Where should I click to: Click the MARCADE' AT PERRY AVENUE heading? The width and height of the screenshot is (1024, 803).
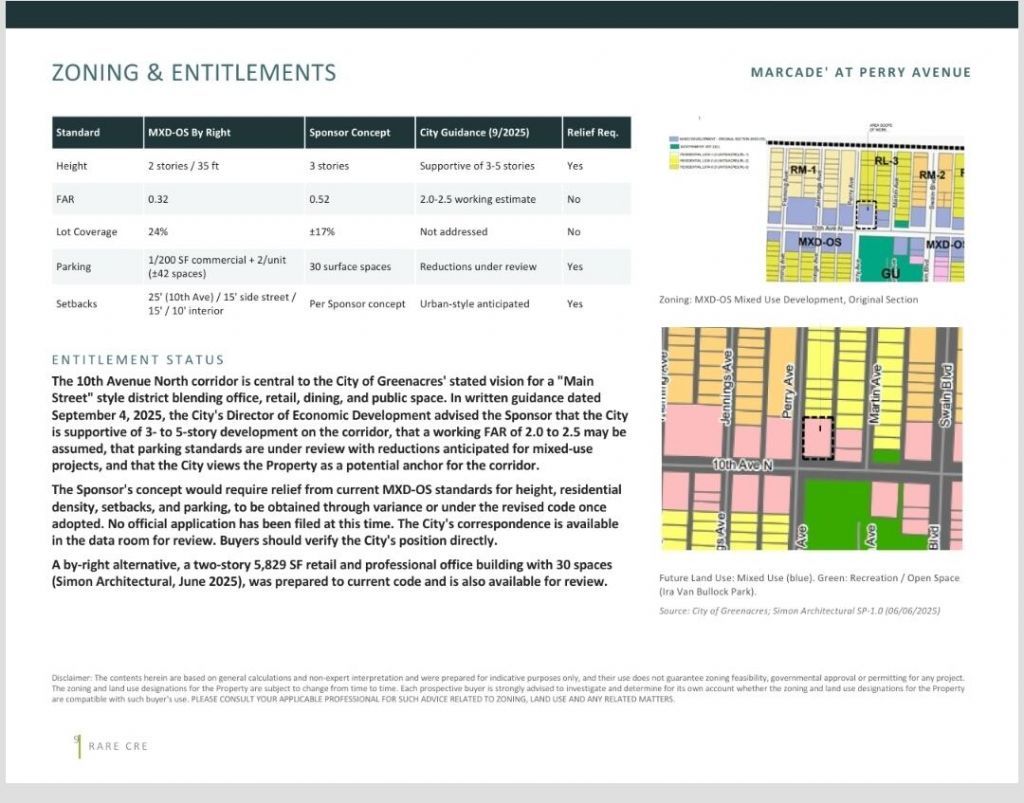pyautogui.click(x=860, y=72)
